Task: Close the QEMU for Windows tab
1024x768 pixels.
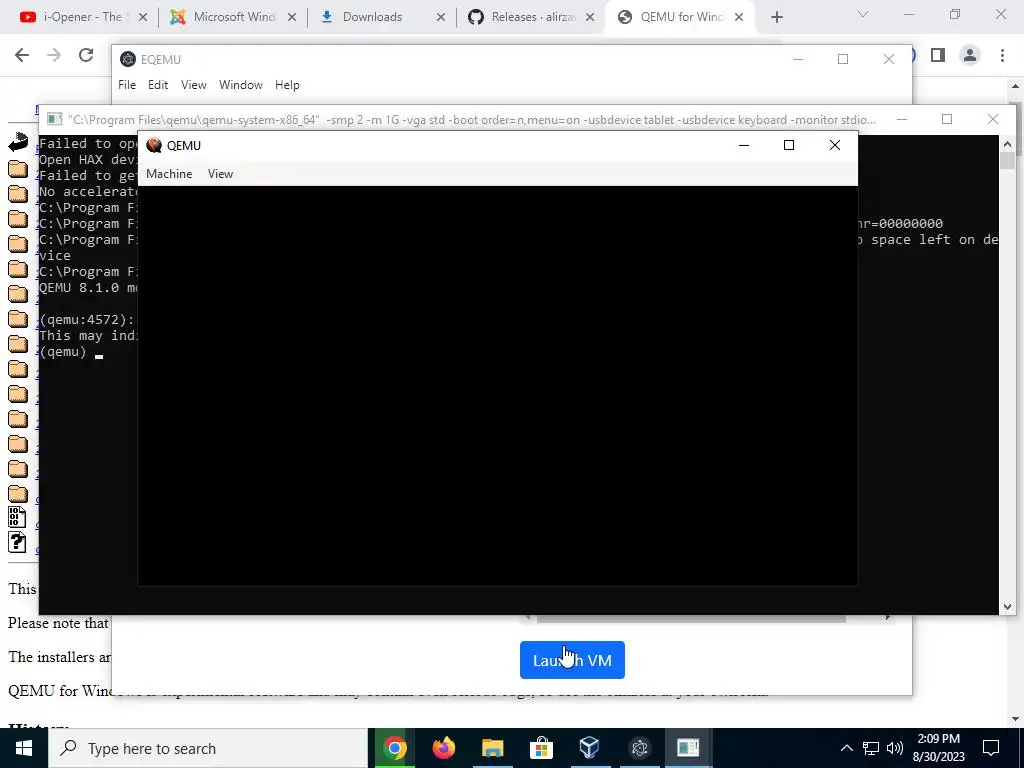Action: point(739,18)
